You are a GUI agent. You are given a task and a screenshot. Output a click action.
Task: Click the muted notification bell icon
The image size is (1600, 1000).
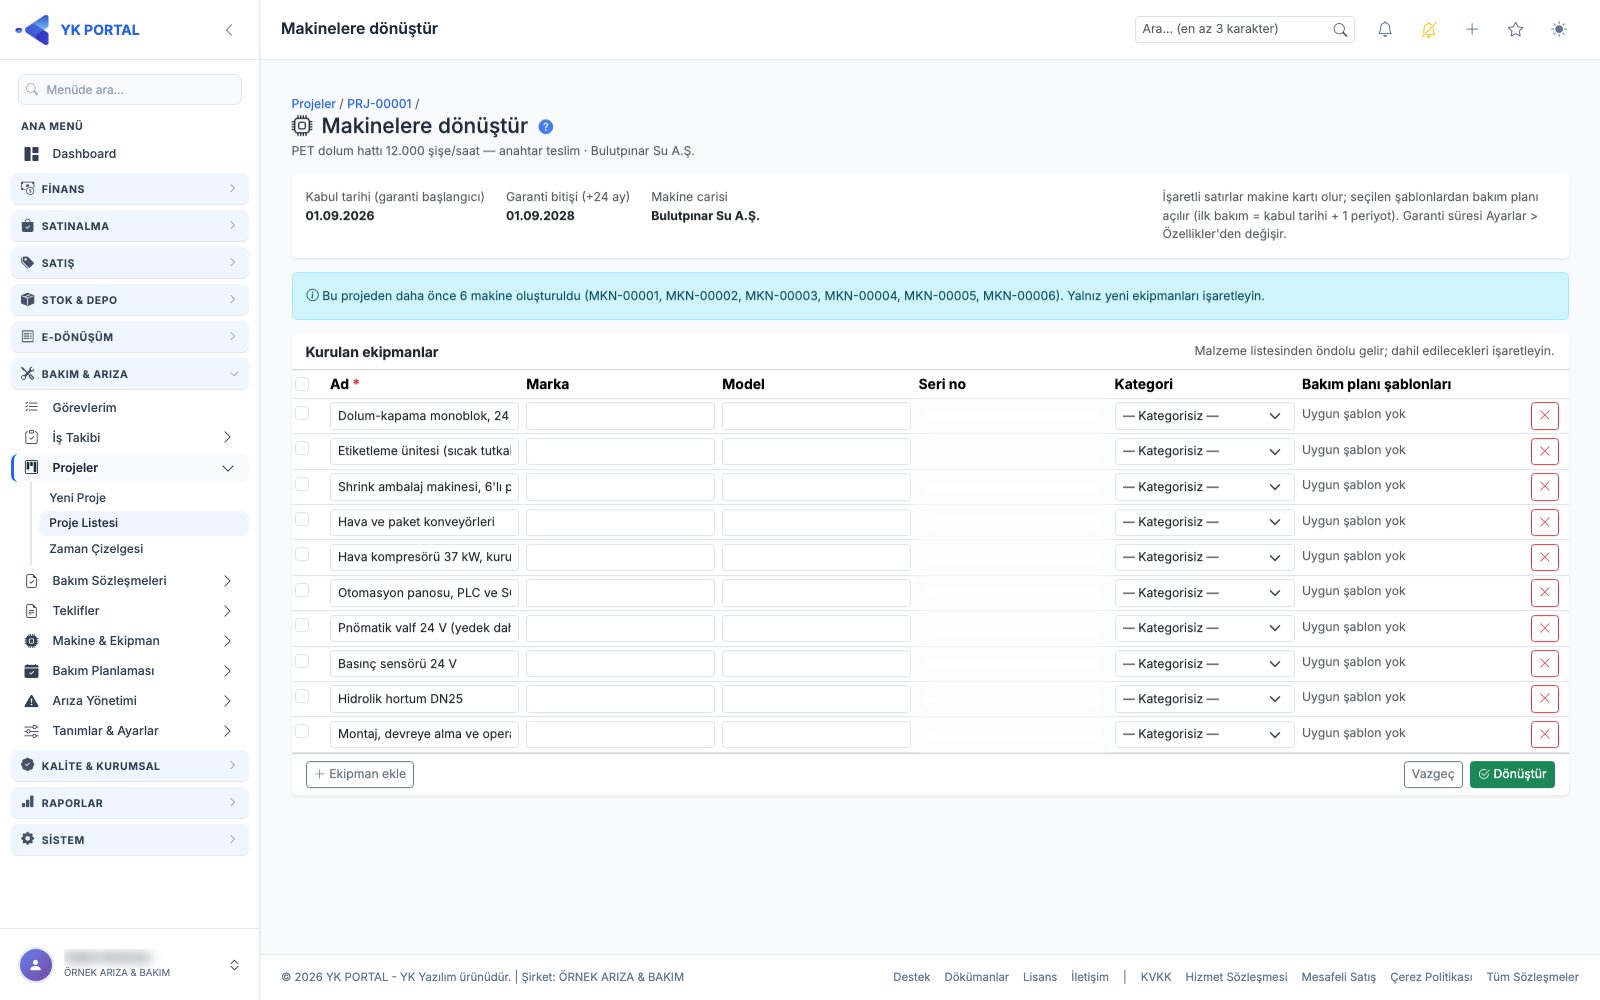click(1428, 30)
